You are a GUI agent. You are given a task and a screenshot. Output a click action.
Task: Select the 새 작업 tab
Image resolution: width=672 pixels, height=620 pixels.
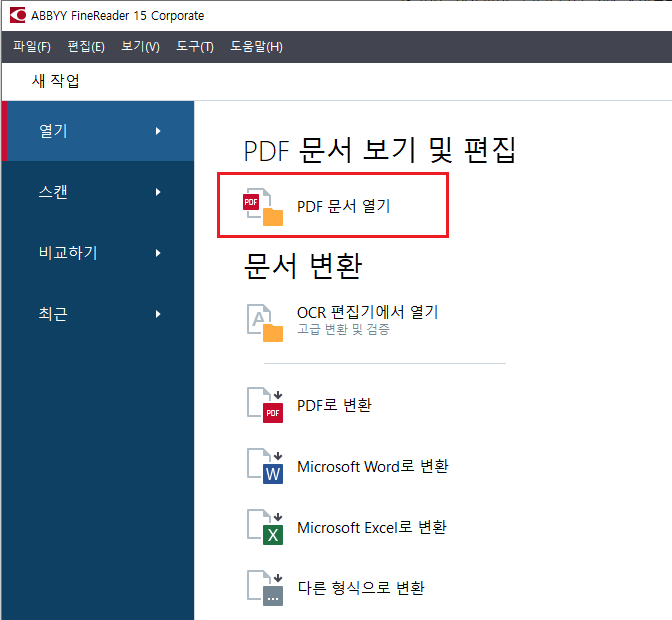(x=56, y=81)
